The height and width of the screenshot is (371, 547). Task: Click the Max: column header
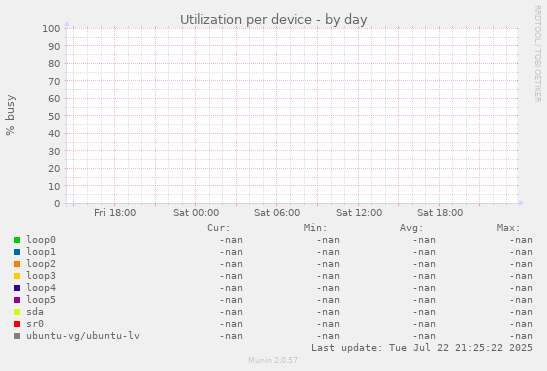508,228
